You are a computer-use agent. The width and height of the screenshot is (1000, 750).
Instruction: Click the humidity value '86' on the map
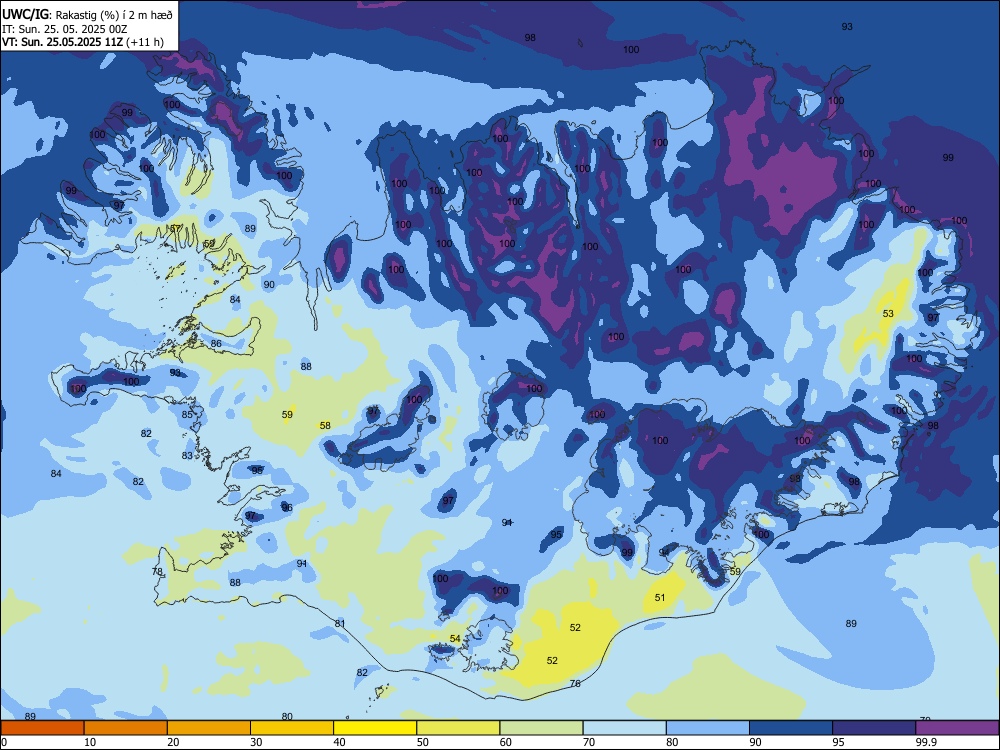pos(216,343)
